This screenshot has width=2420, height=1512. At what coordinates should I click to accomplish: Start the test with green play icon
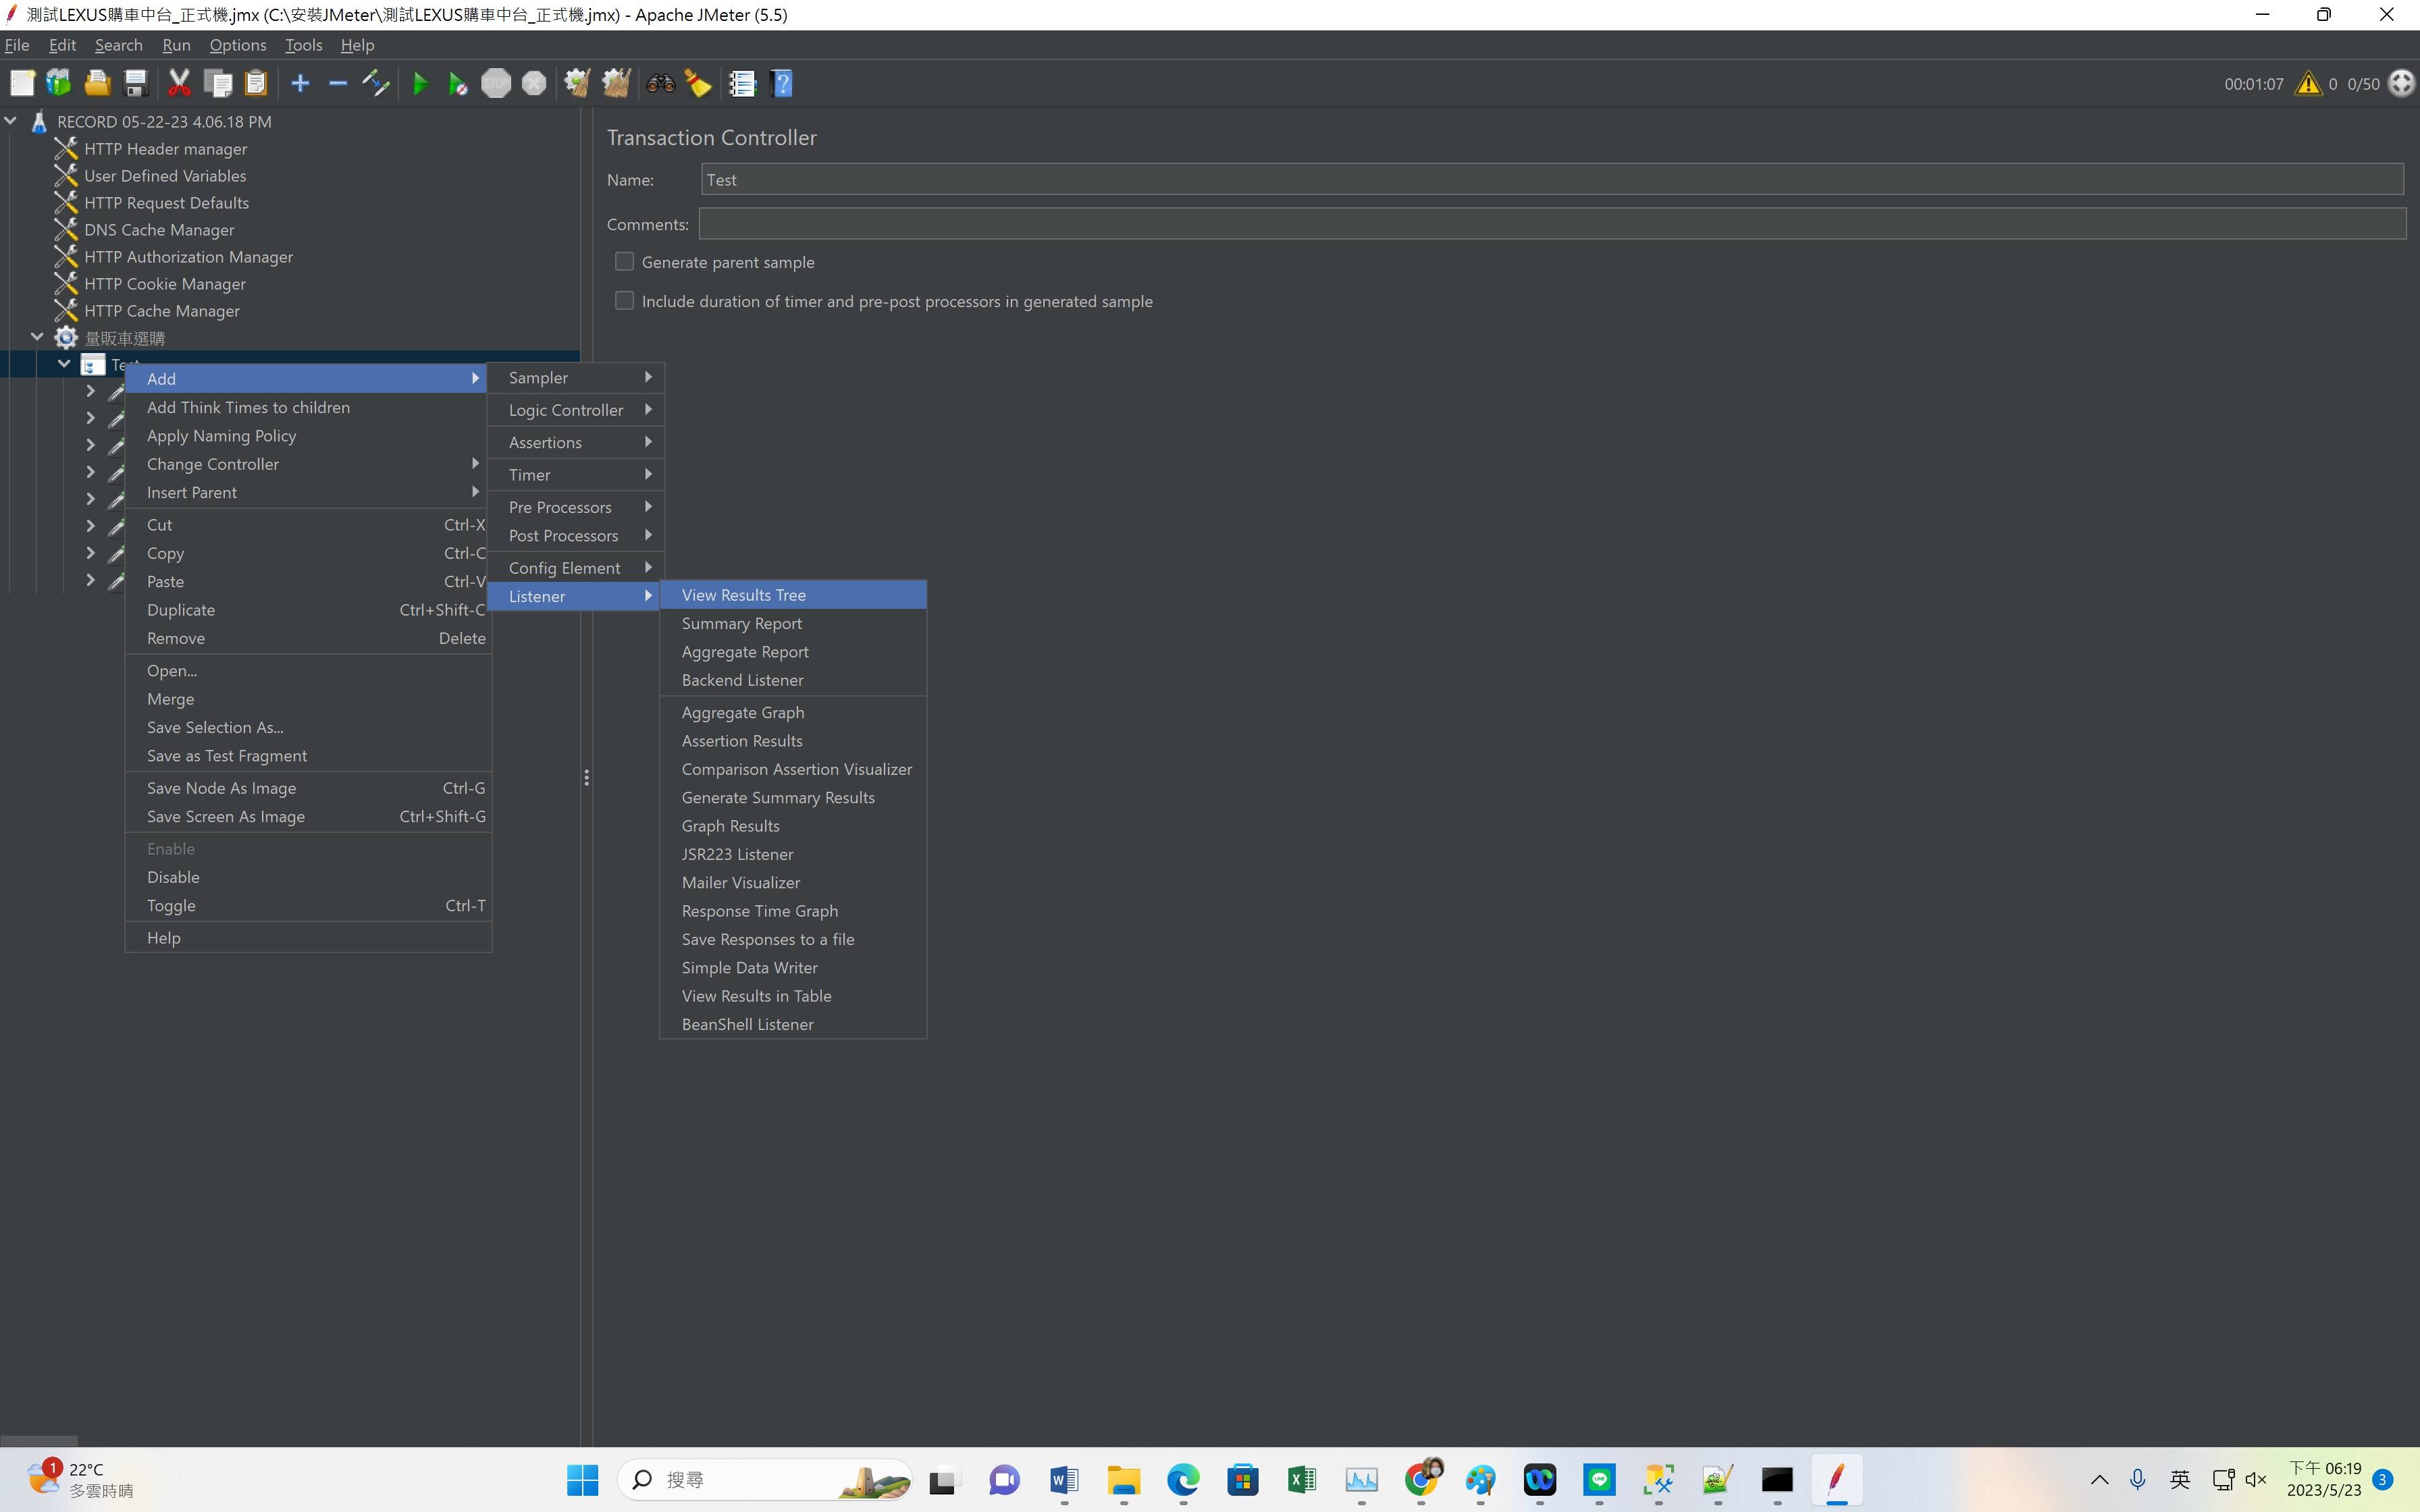tap(420, 84)
